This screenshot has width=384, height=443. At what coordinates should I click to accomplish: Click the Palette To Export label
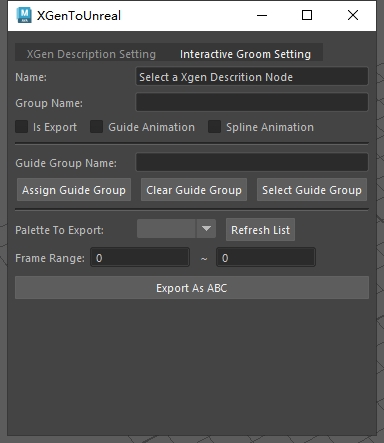59,230
